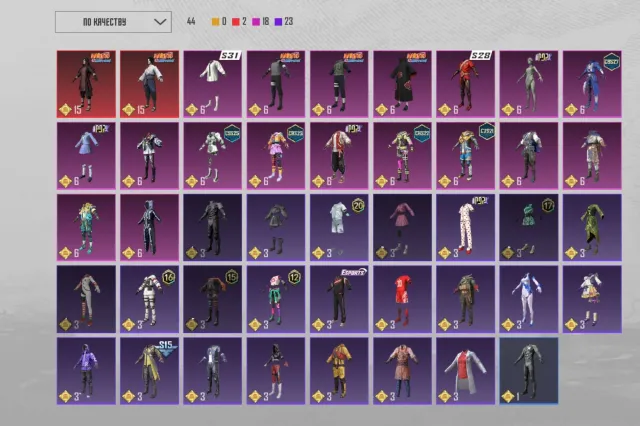Screen dimensions: 640x426
Task: Select the pale grey bodysuit outfit
Action: 529,84
